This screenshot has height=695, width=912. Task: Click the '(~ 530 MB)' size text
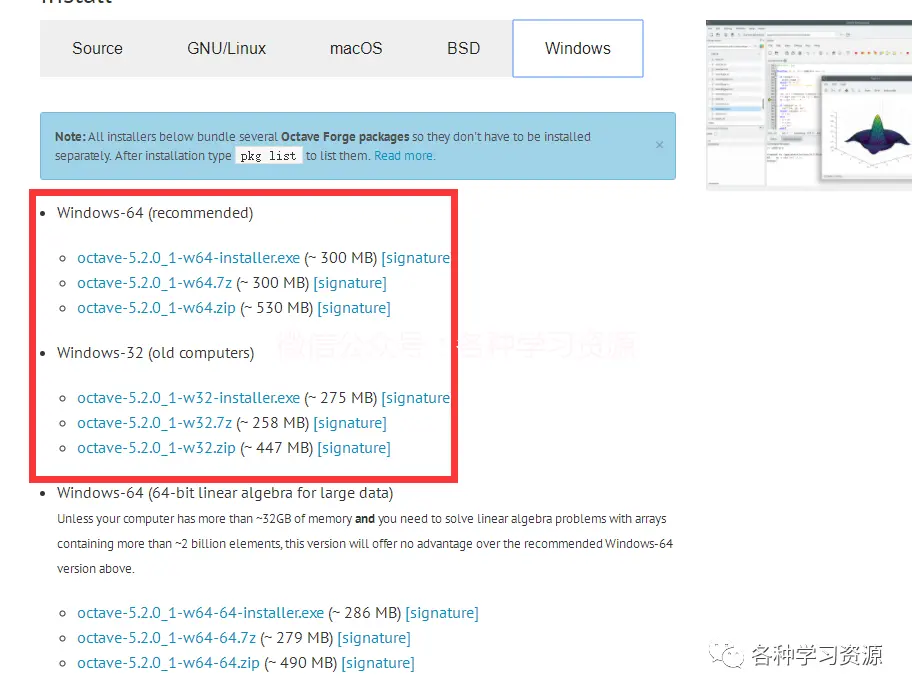pyautogui.click(x=277, y=308)
